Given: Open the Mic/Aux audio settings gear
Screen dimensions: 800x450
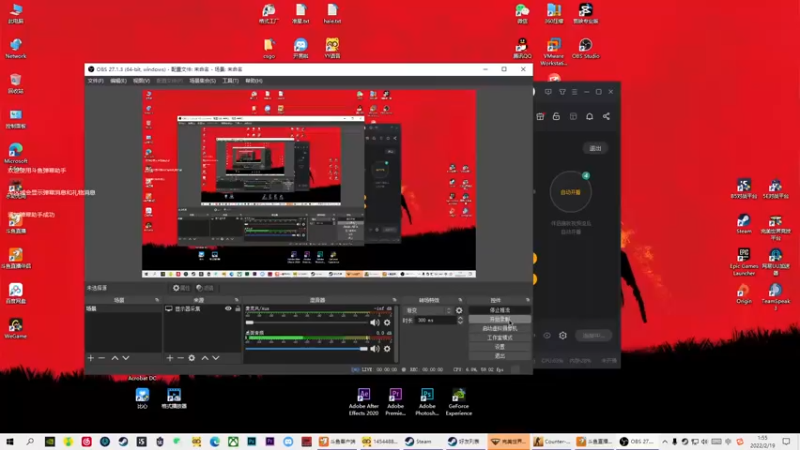Looking at the screenshot, I should (x=387, y=322).
